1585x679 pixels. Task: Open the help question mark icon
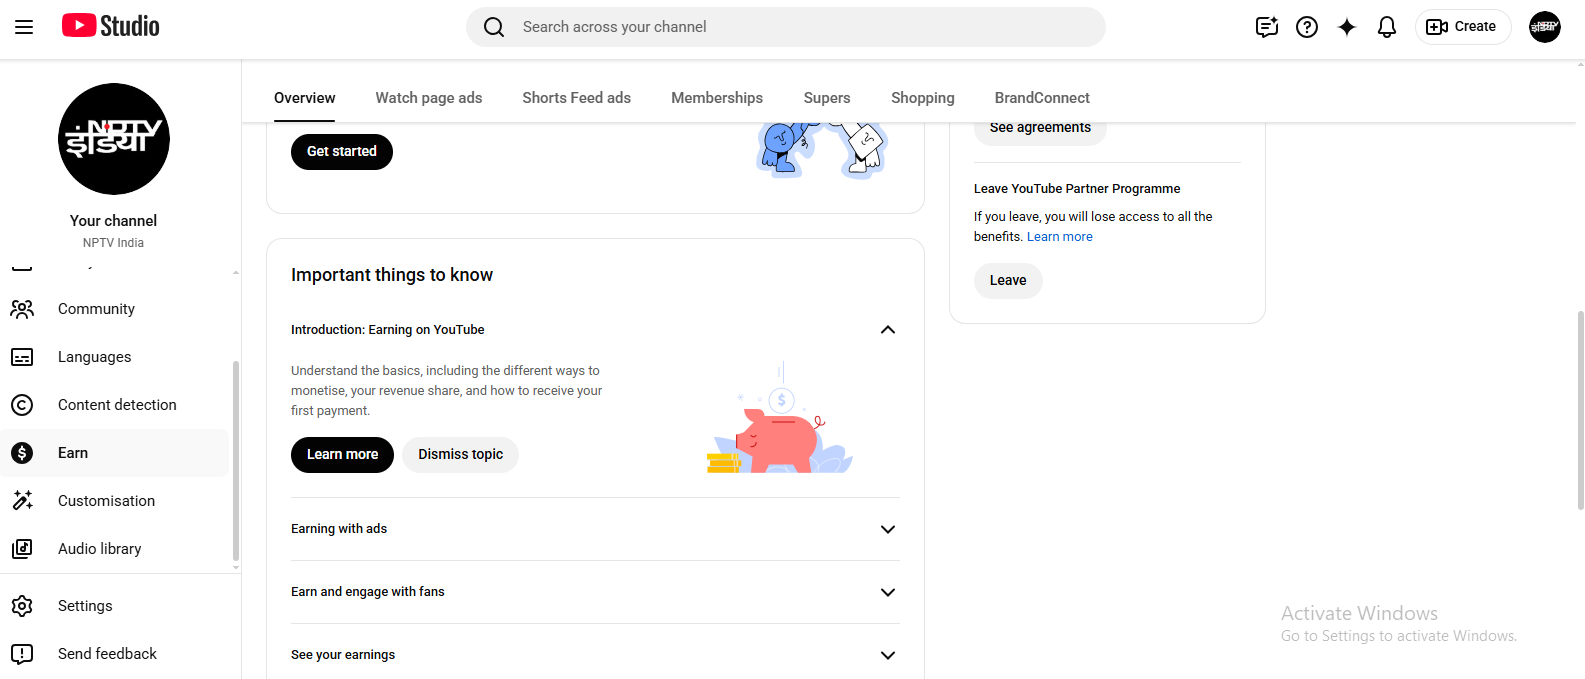pyautogui.click(x=1306, y=27)
